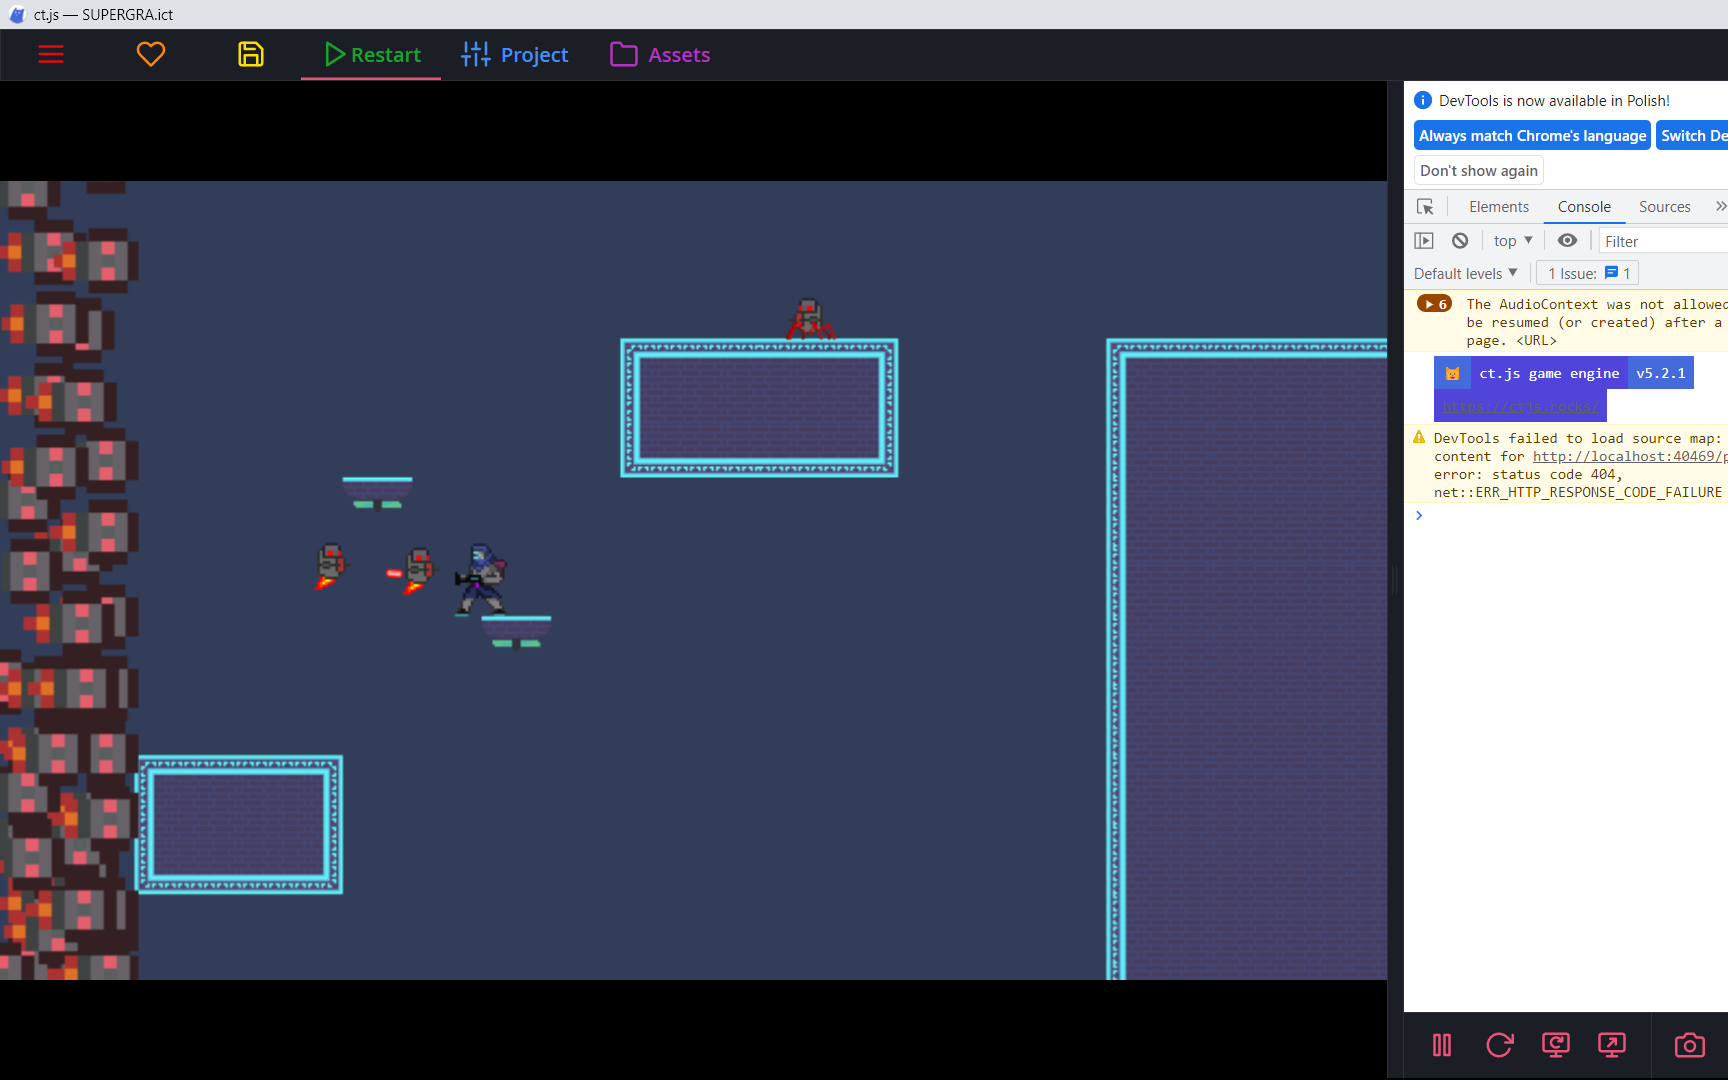Click the Don't show again button
The height and width of the screenshot is (1080, 1728).
click(x=1479, y=171)
